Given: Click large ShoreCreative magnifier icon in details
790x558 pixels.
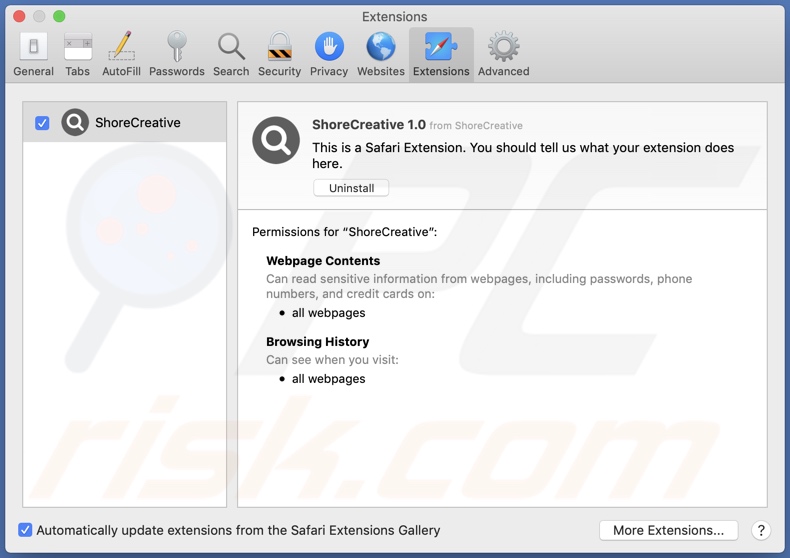Looking at the screenshot, I should (x=276, y=140).
